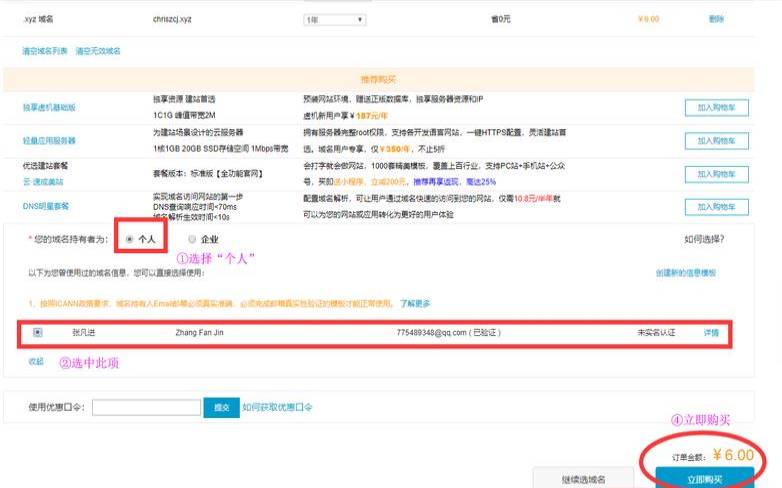
Task: Click the 套餐版本: 标准版【全功能官网】 text
Action: [x=208, y=174]
